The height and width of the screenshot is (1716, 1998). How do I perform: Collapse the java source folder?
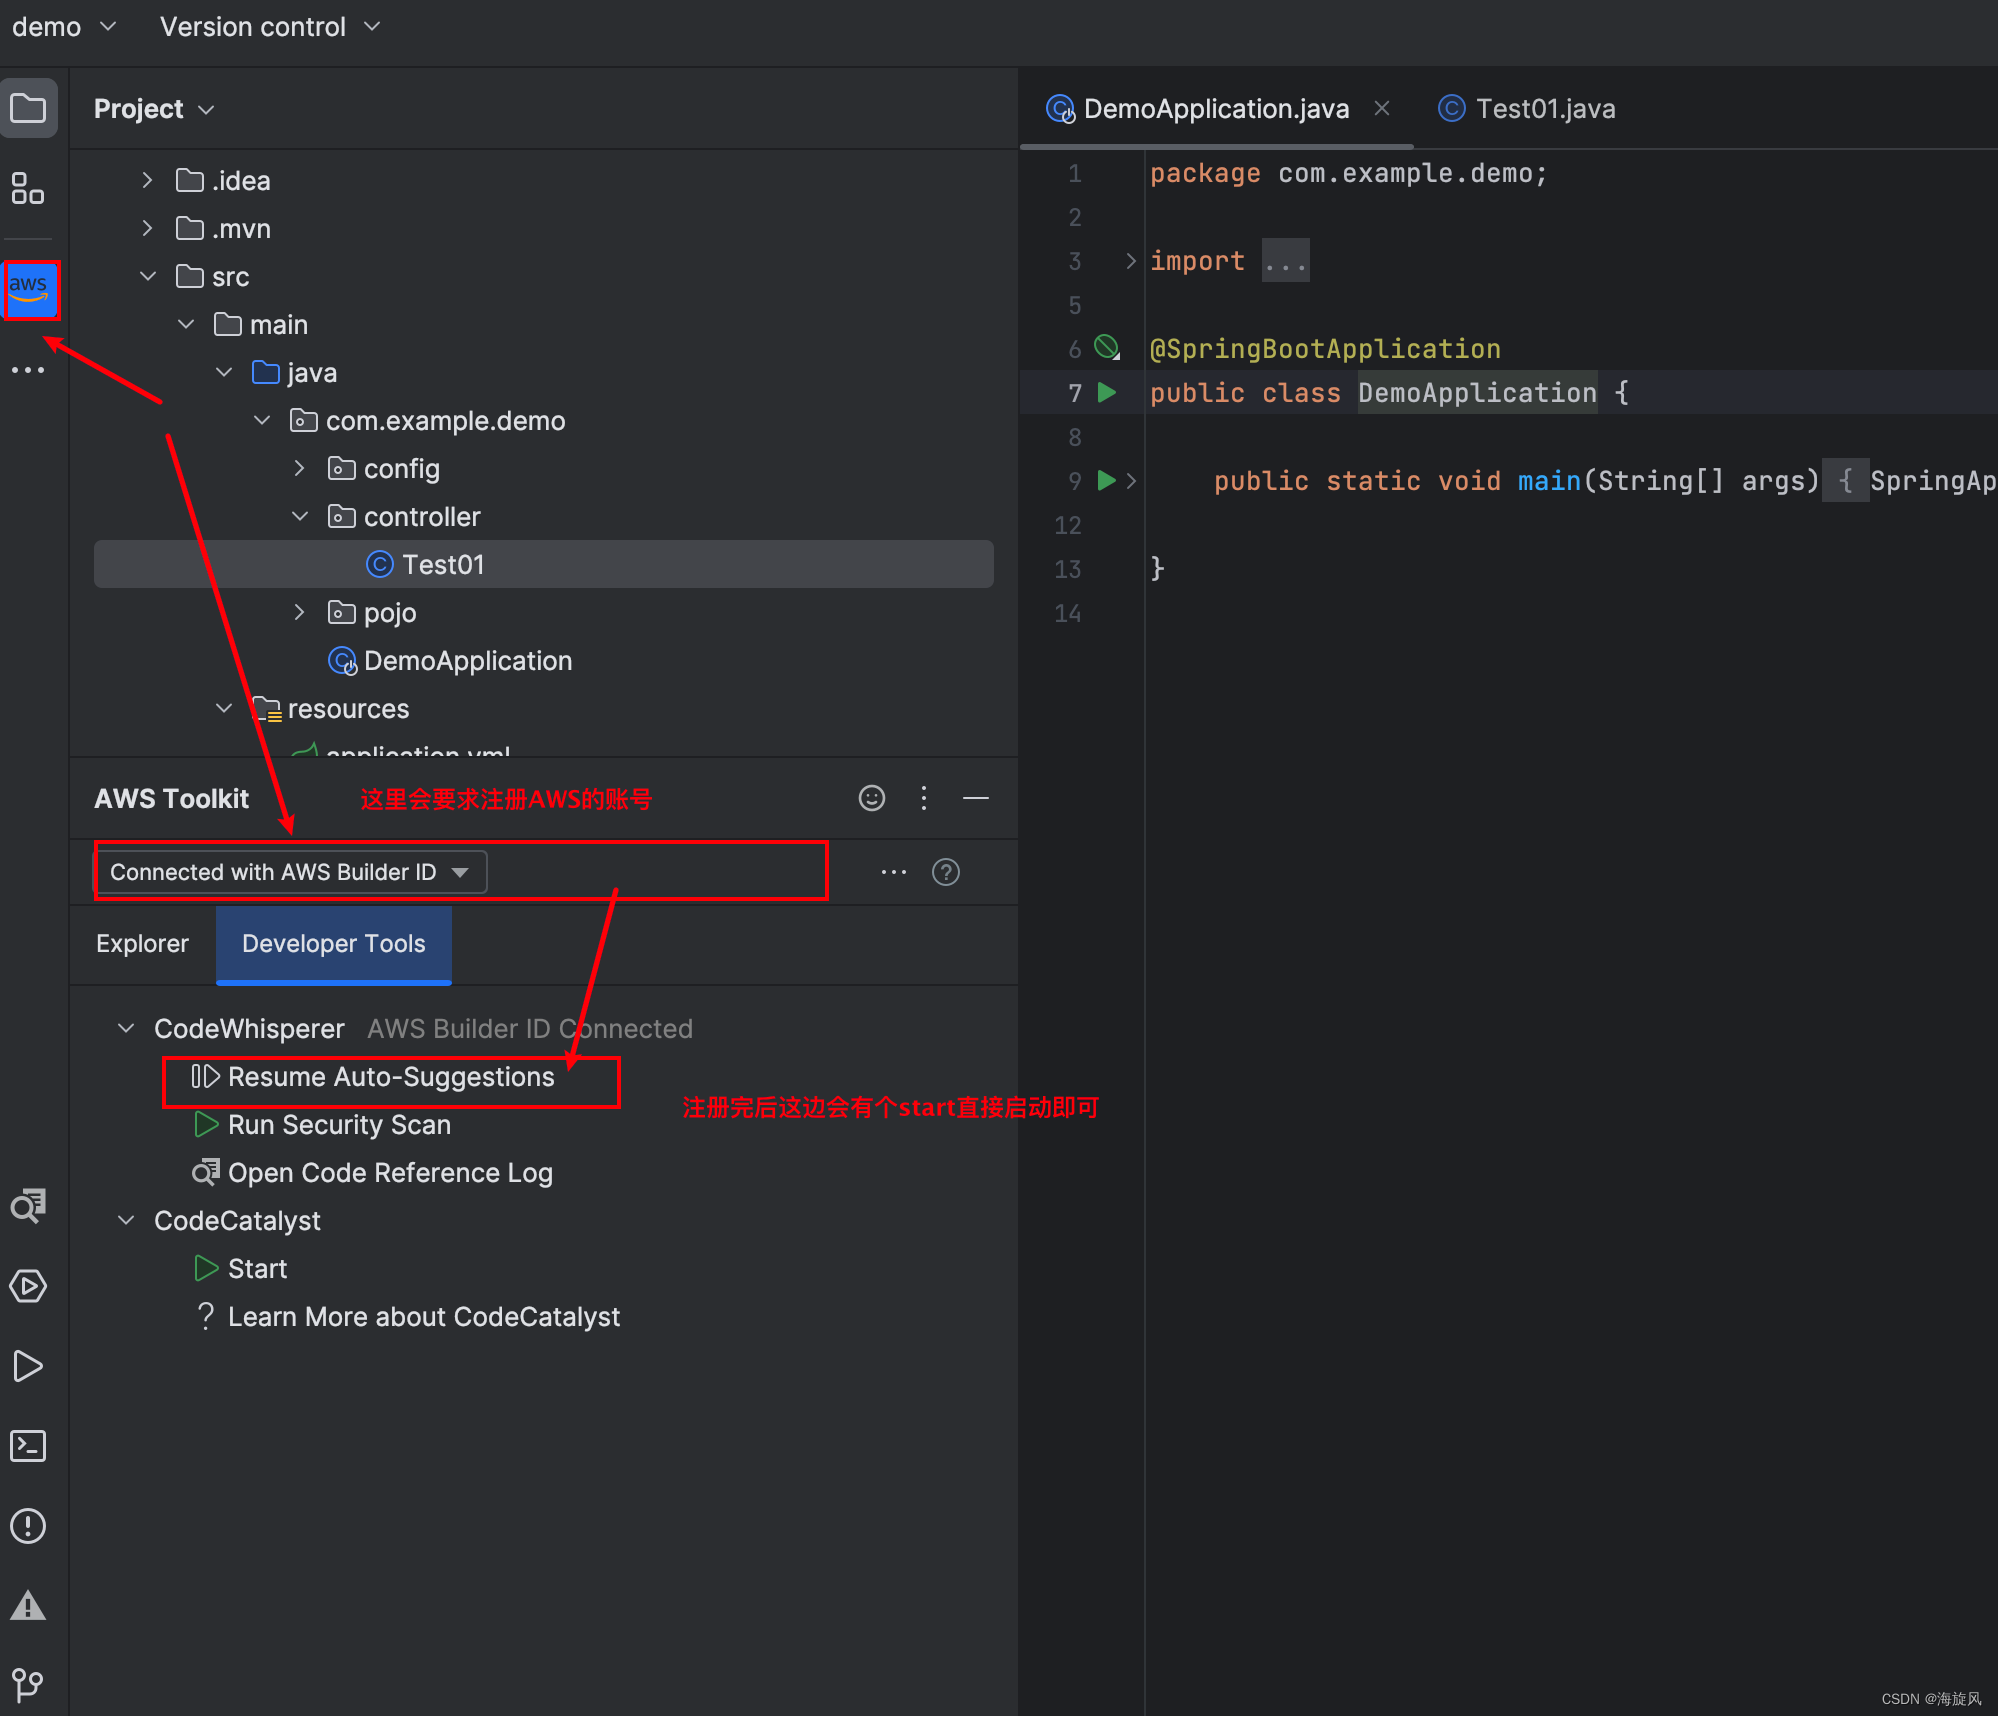(x=224, y=372)
